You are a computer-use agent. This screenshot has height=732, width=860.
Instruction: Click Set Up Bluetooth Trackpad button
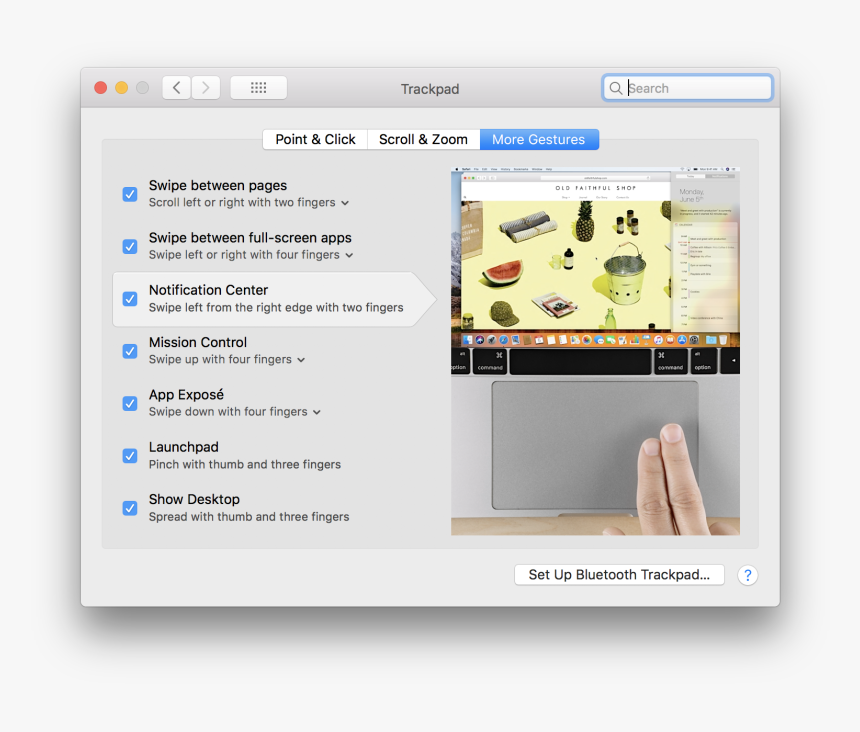click(619, 574)
